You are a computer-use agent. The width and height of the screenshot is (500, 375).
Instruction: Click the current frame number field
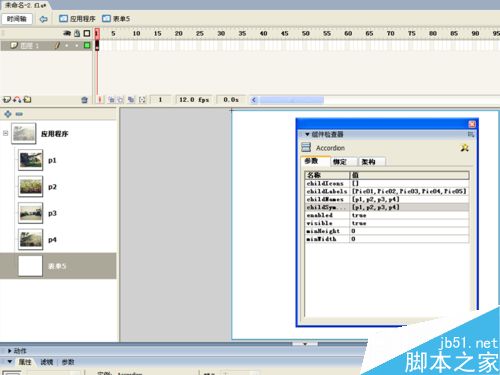tap(160, 100)
